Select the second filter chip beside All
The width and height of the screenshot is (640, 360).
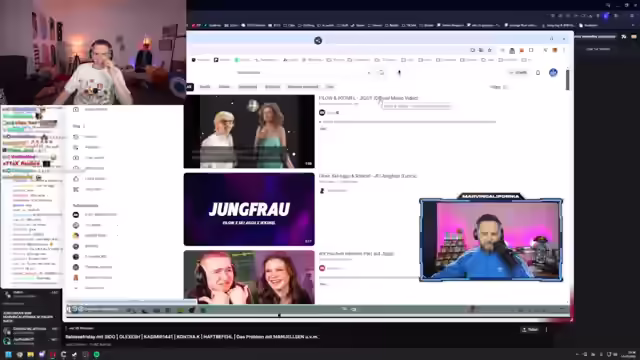(x=205, y=87)
